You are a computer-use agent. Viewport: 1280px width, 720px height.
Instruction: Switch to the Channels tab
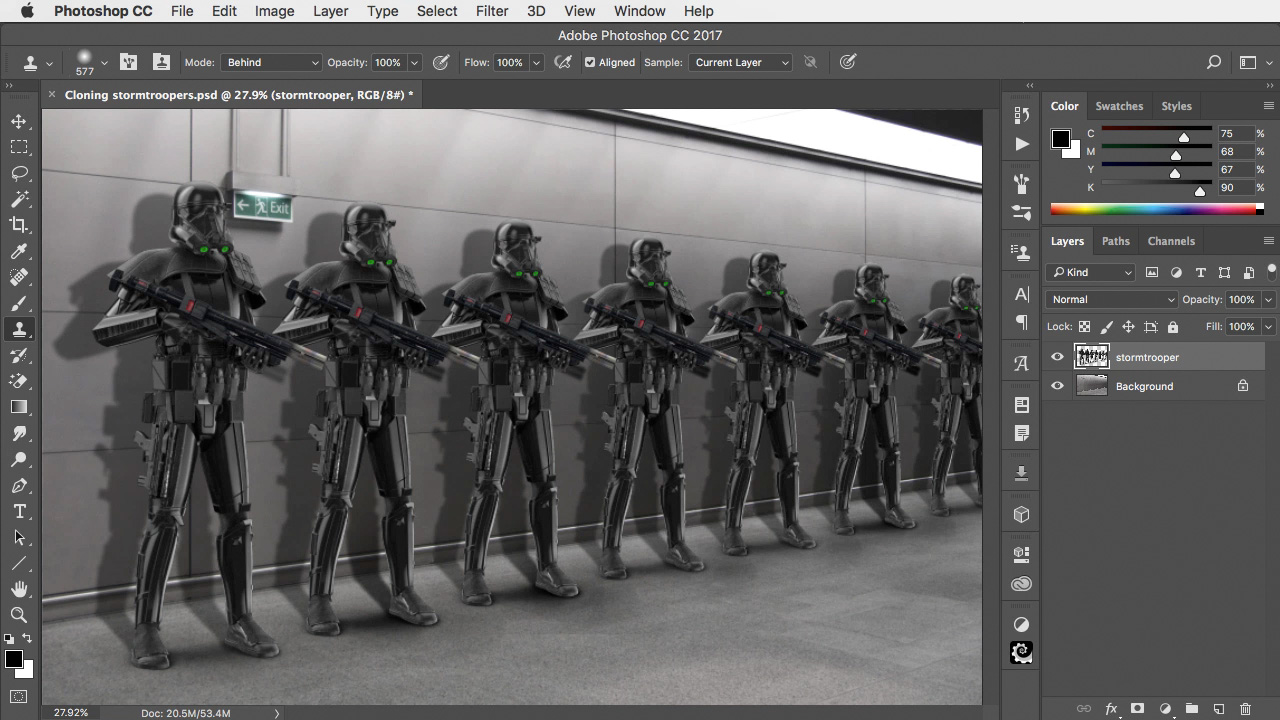click(1170, 241)
